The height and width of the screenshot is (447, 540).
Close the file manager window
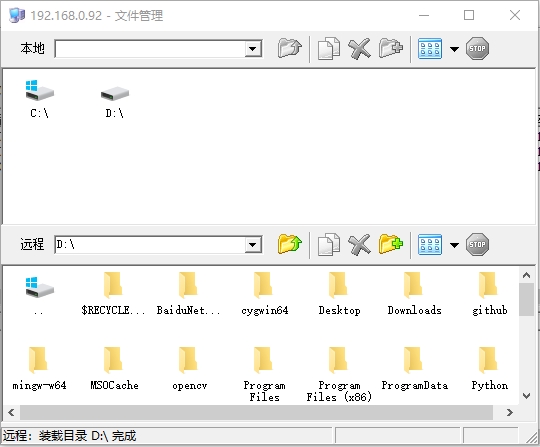515,15
